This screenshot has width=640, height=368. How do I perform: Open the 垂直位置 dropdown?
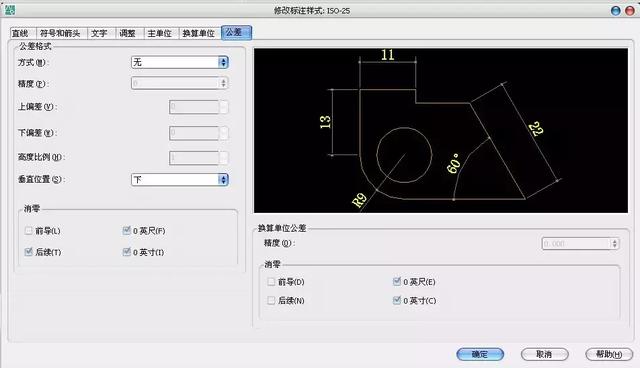point(180,180)
